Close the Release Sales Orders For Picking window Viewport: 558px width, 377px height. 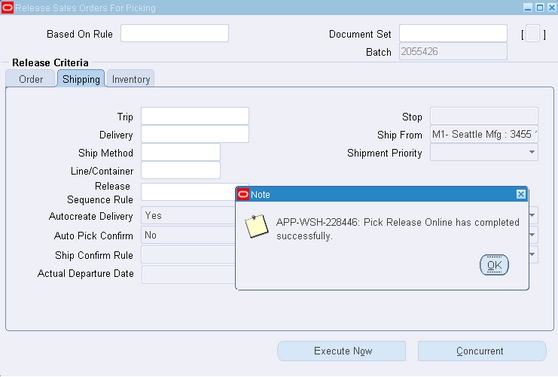pyautogui.click(x=552, y=7)
